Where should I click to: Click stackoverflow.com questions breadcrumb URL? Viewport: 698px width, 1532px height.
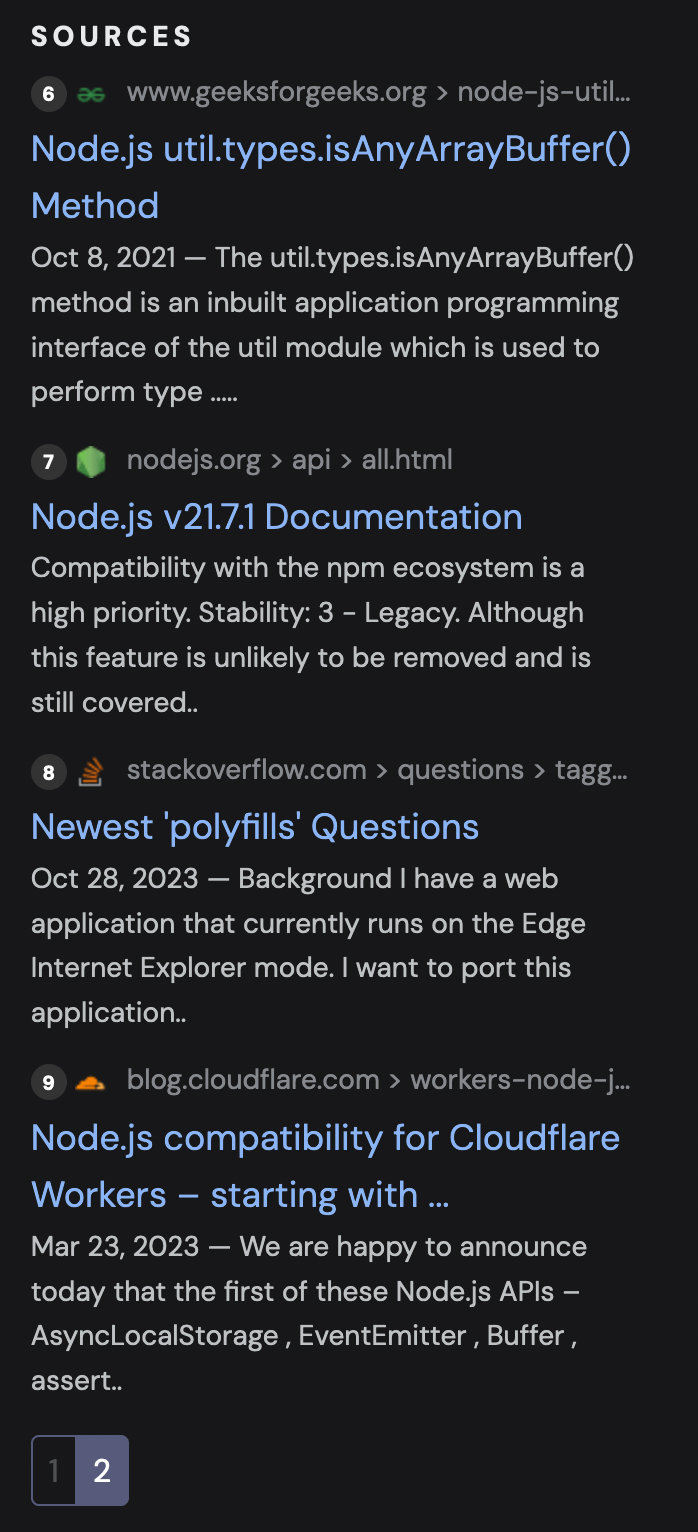[x=378, y=770]
